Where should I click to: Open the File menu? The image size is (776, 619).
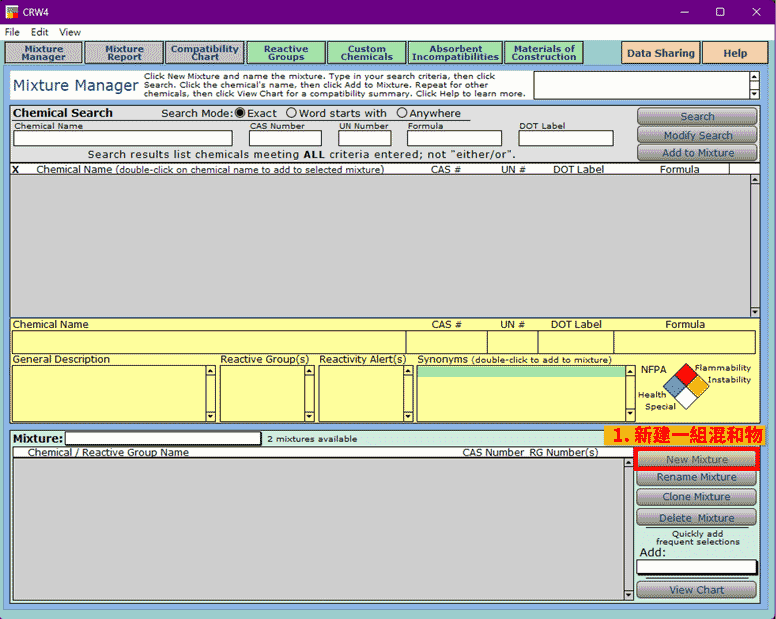point(12,32)
